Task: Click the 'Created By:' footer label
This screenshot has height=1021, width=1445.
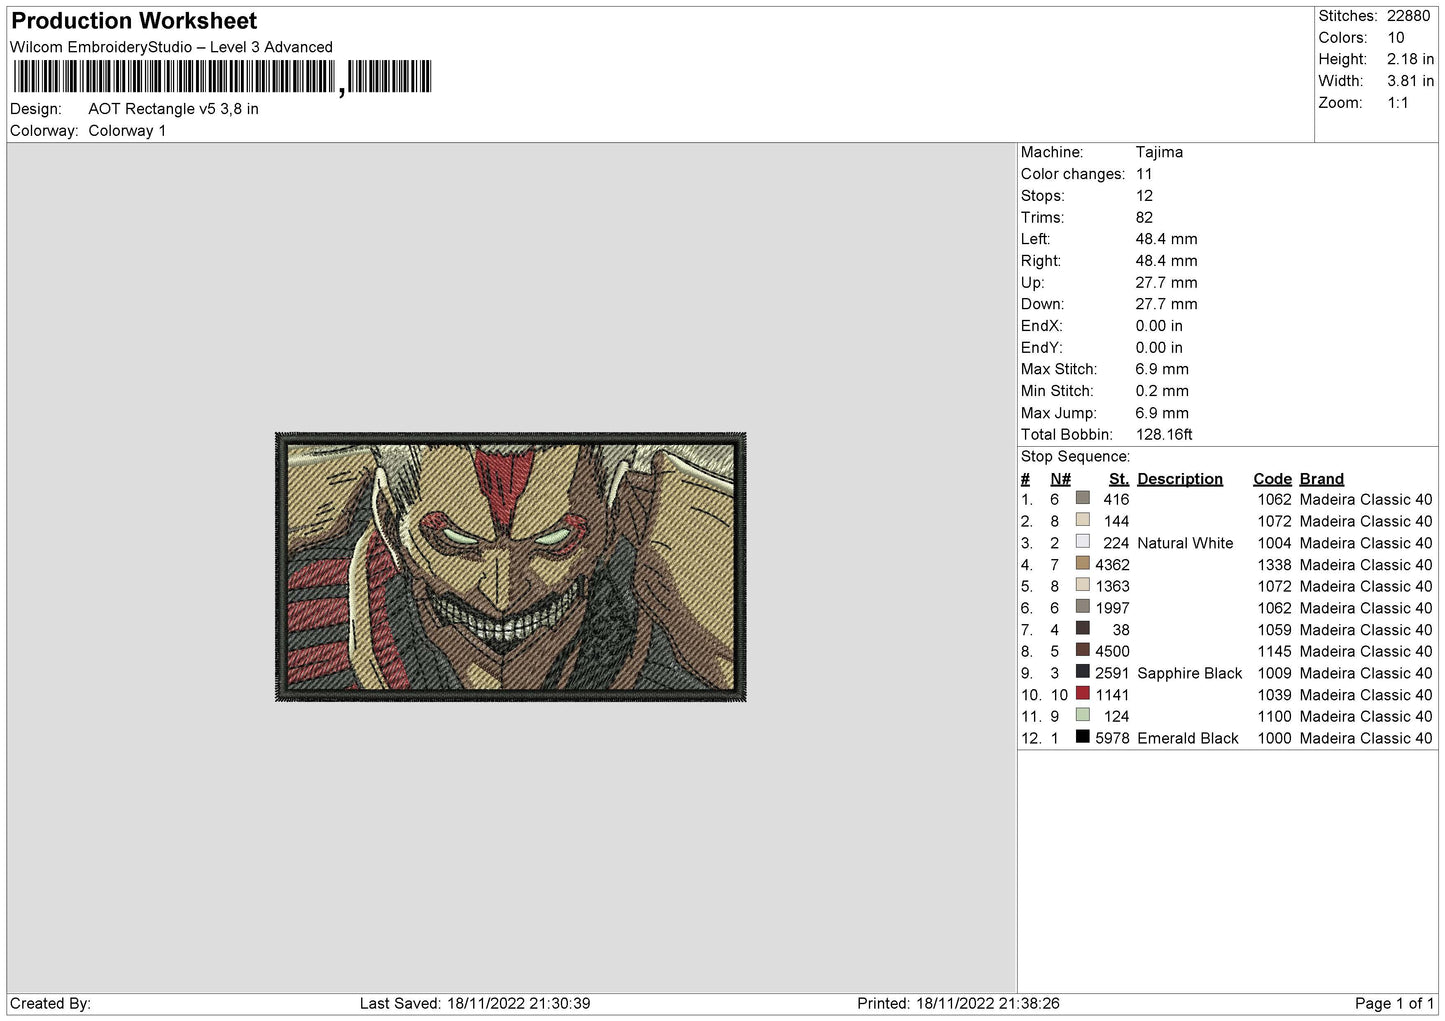Action: (x=50, y=1003)
